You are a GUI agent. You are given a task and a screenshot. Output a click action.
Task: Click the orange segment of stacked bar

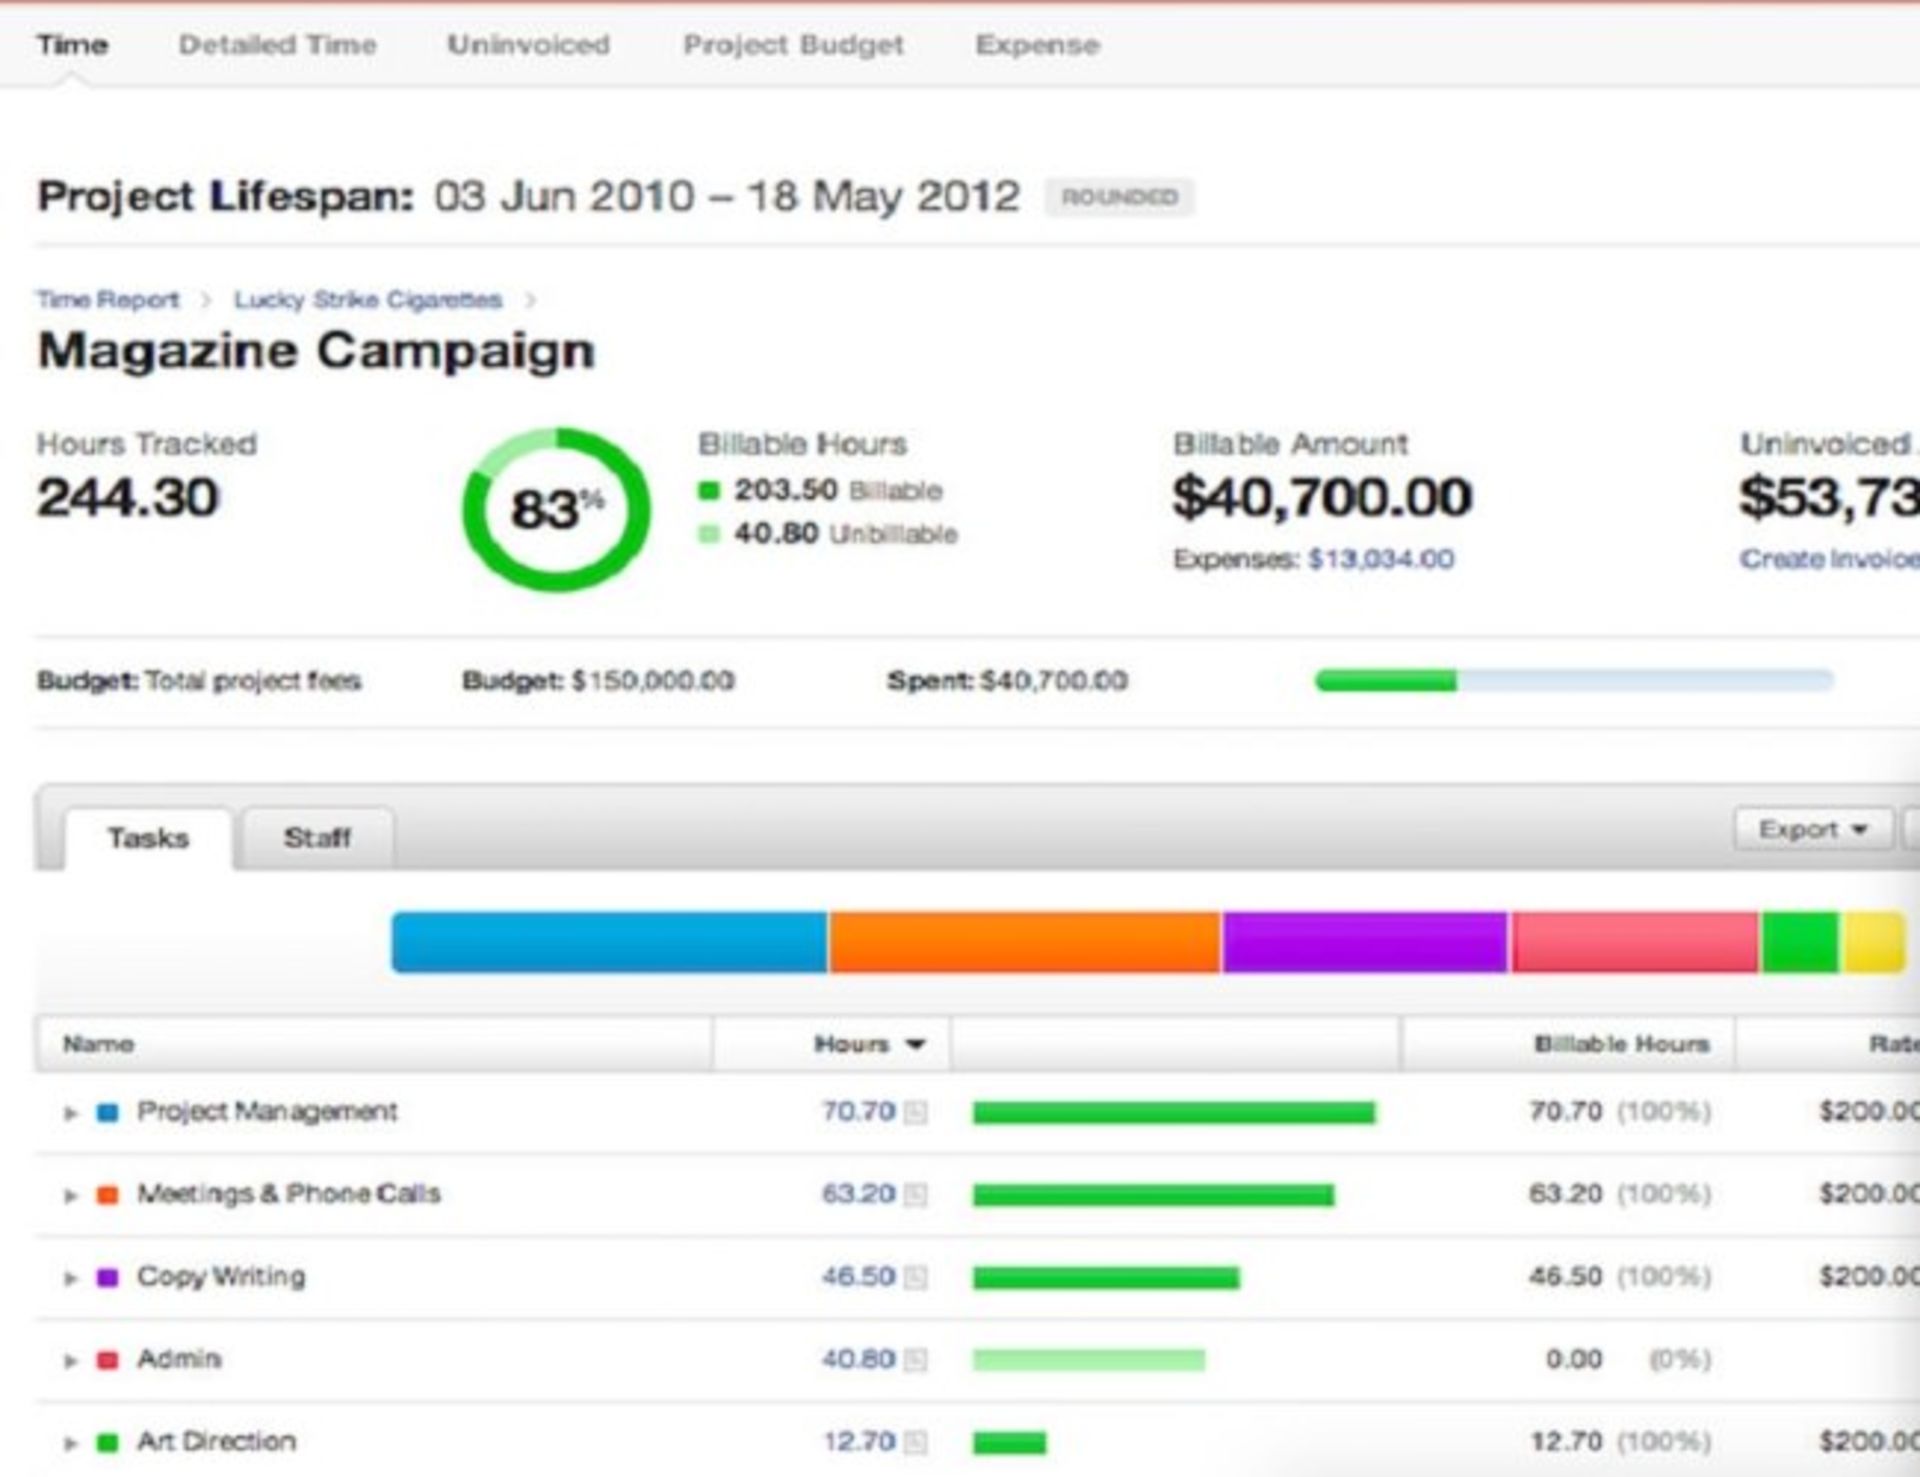click(1025, 942)
